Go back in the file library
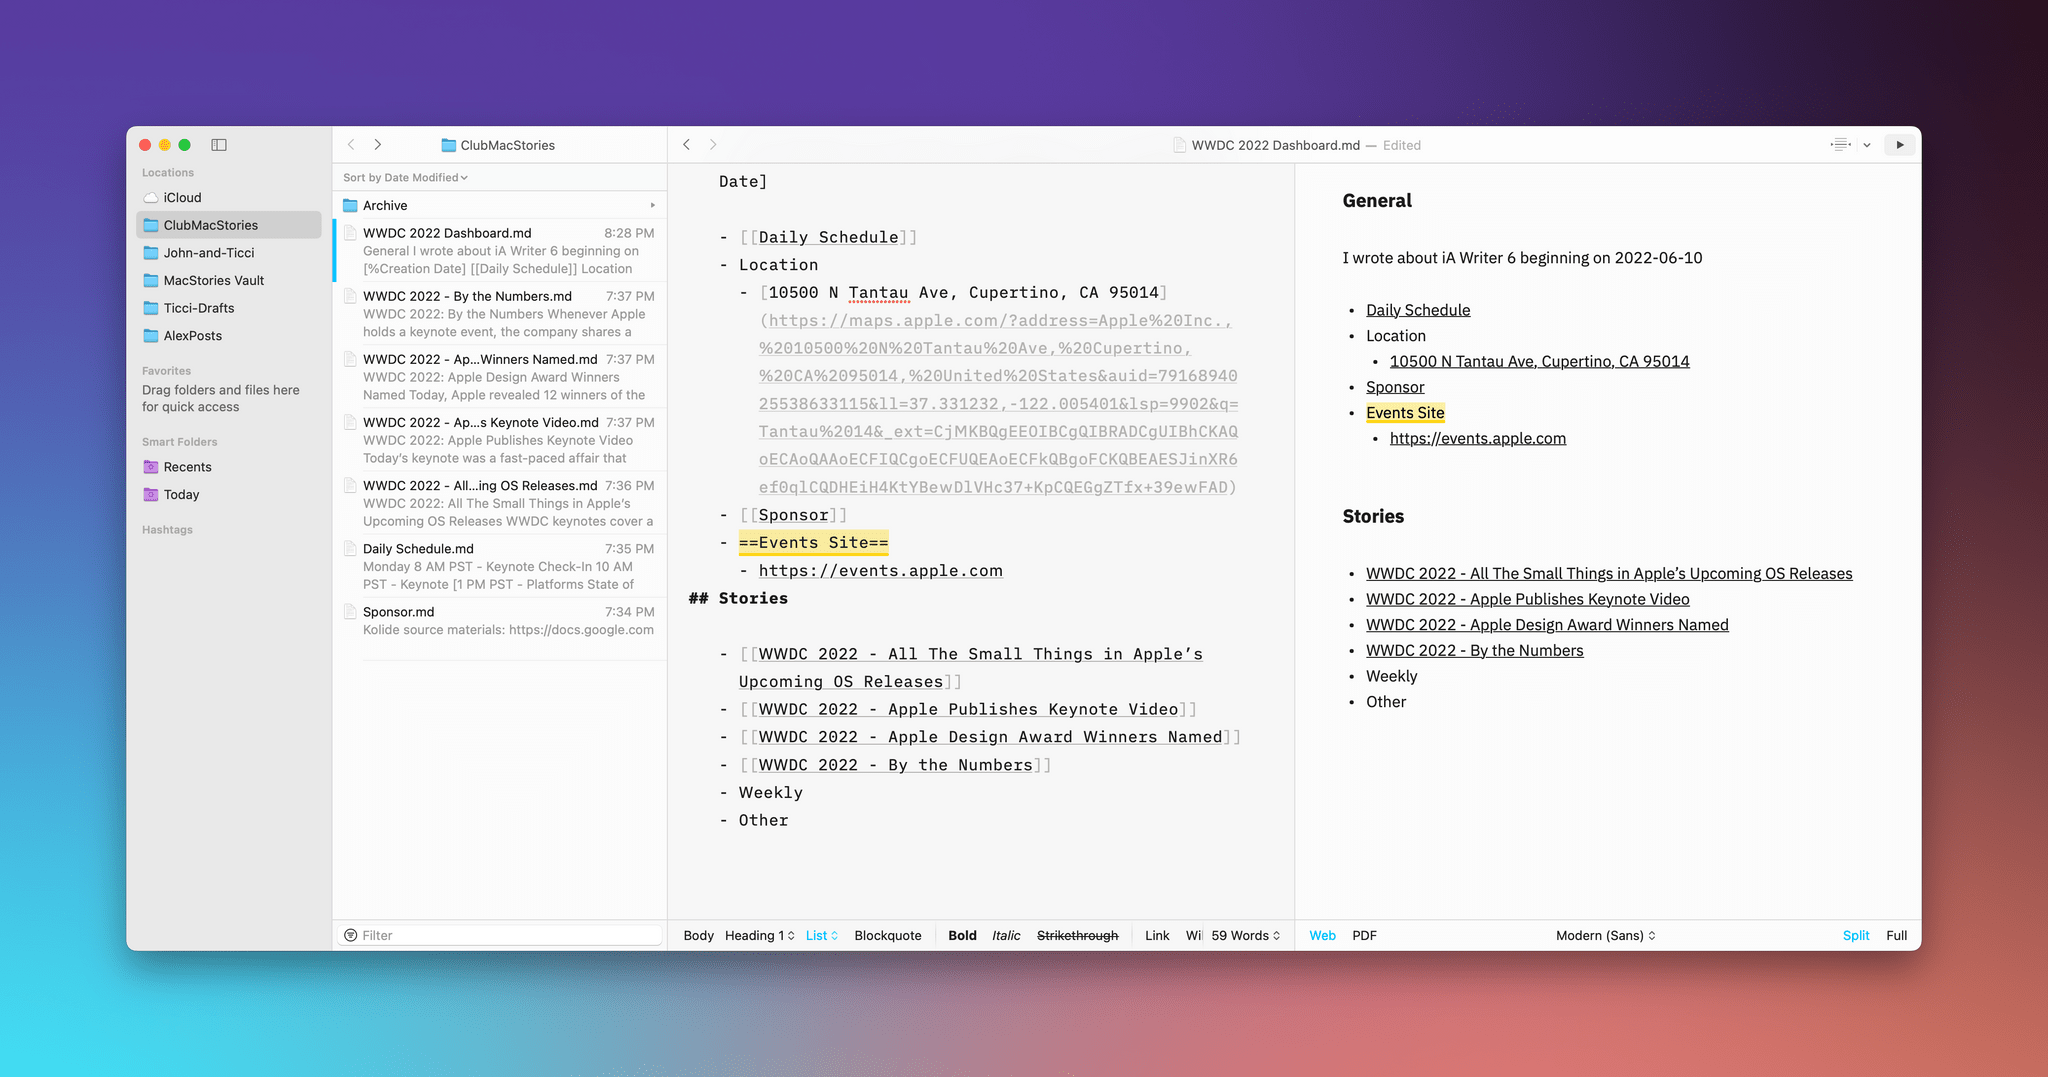Screen dimensions: 2048x1077 pyautogui.click(x=351, y=145)
